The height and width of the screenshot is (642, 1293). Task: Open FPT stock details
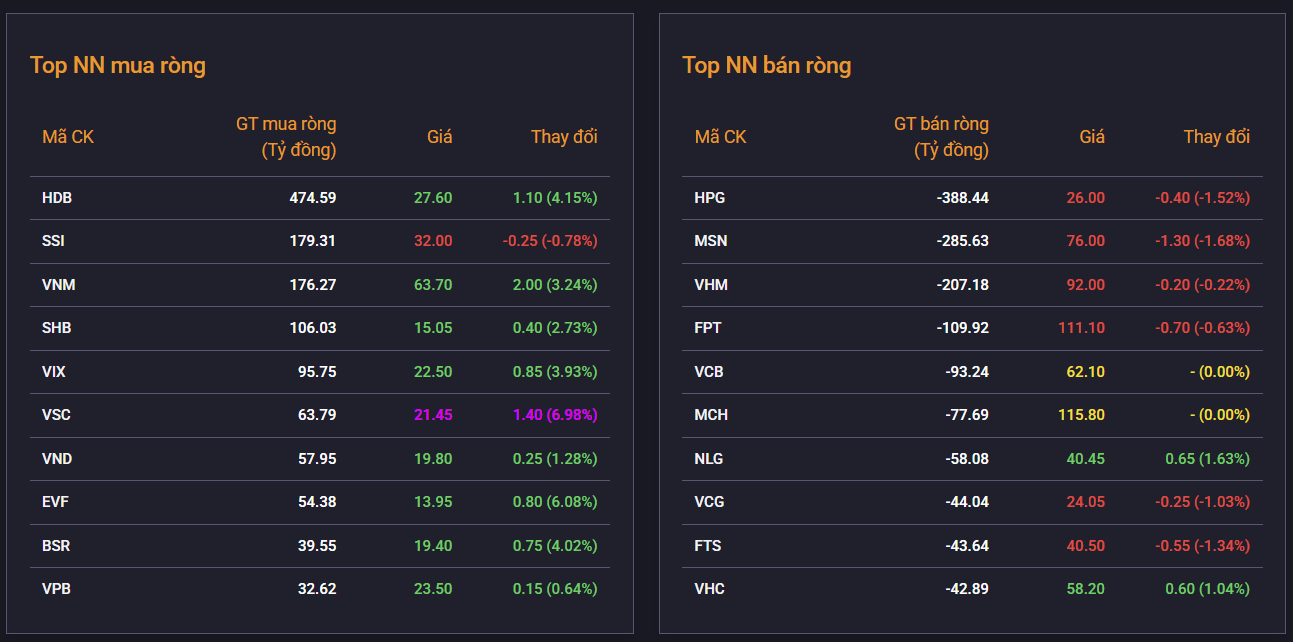(708, 328)
